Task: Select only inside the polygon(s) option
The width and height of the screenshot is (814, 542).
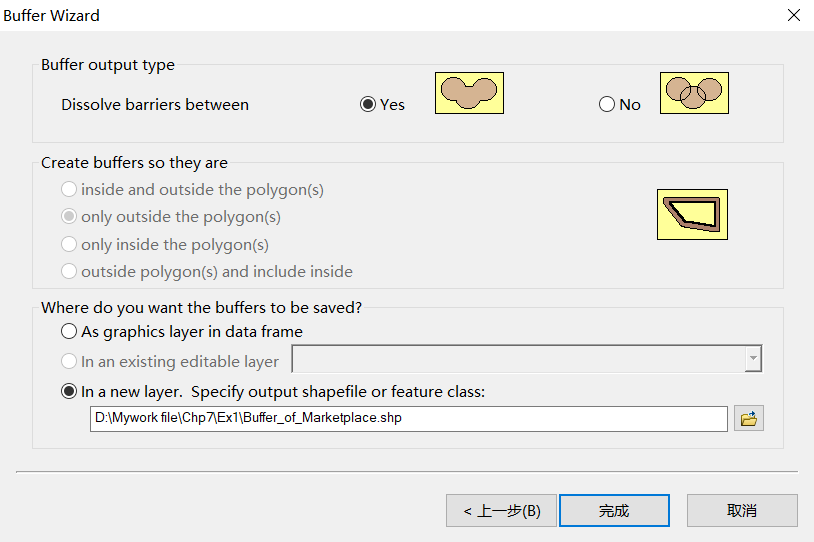Action: (69, 244)
